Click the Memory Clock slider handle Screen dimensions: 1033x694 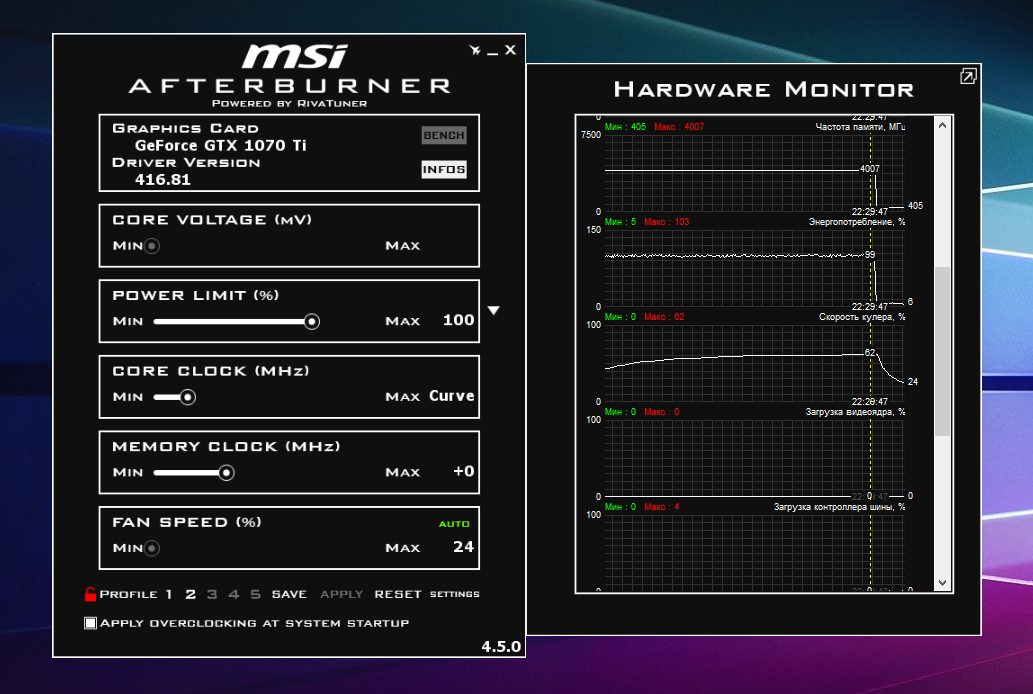coord(226,473)
